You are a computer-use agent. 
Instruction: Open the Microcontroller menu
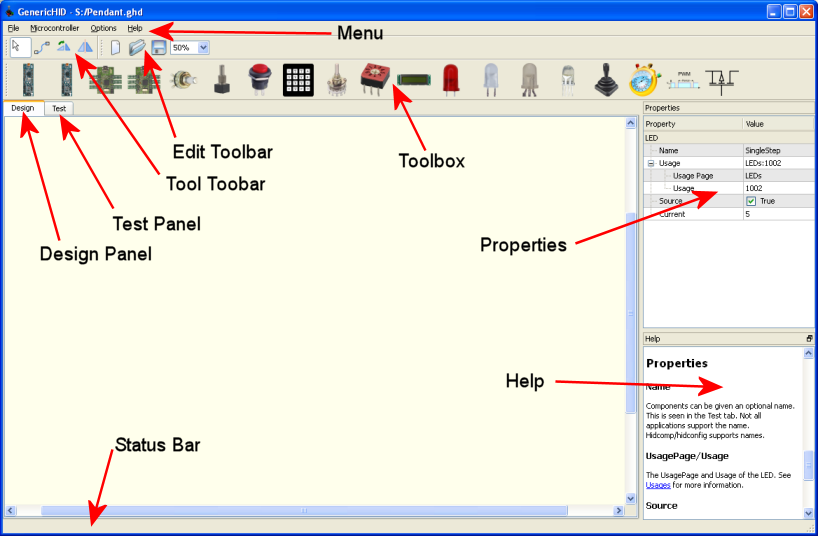point(55,28)
